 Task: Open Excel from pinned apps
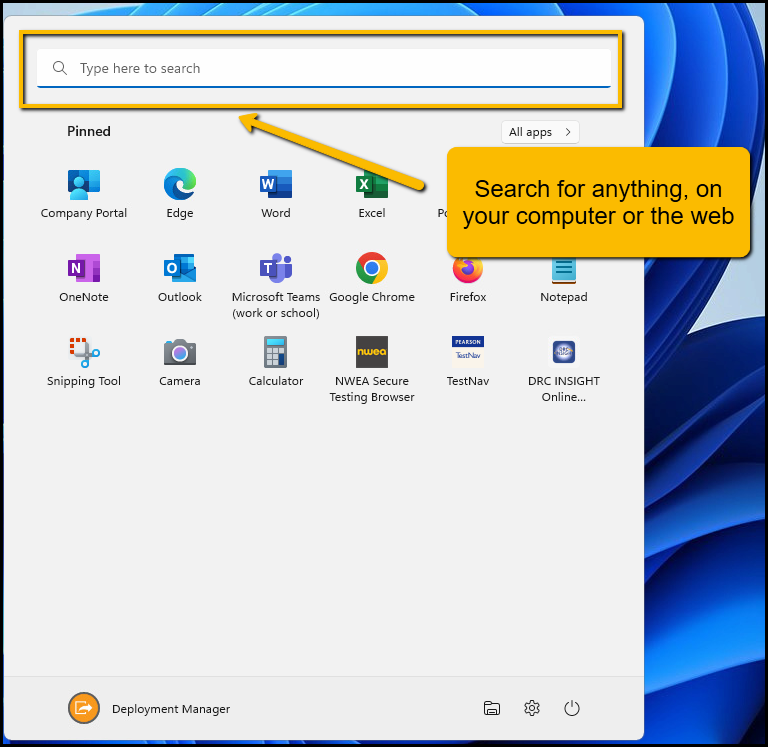click(372, 193)
